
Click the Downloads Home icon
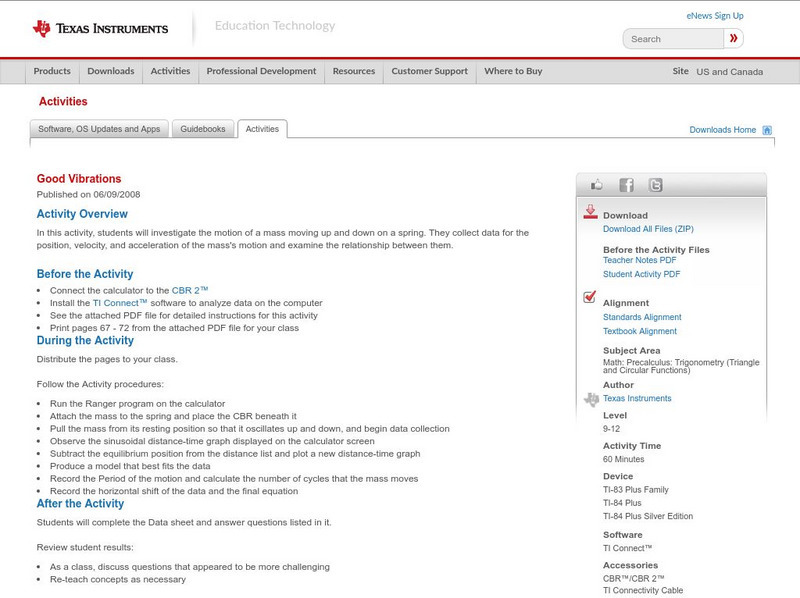tap(766, 129)
